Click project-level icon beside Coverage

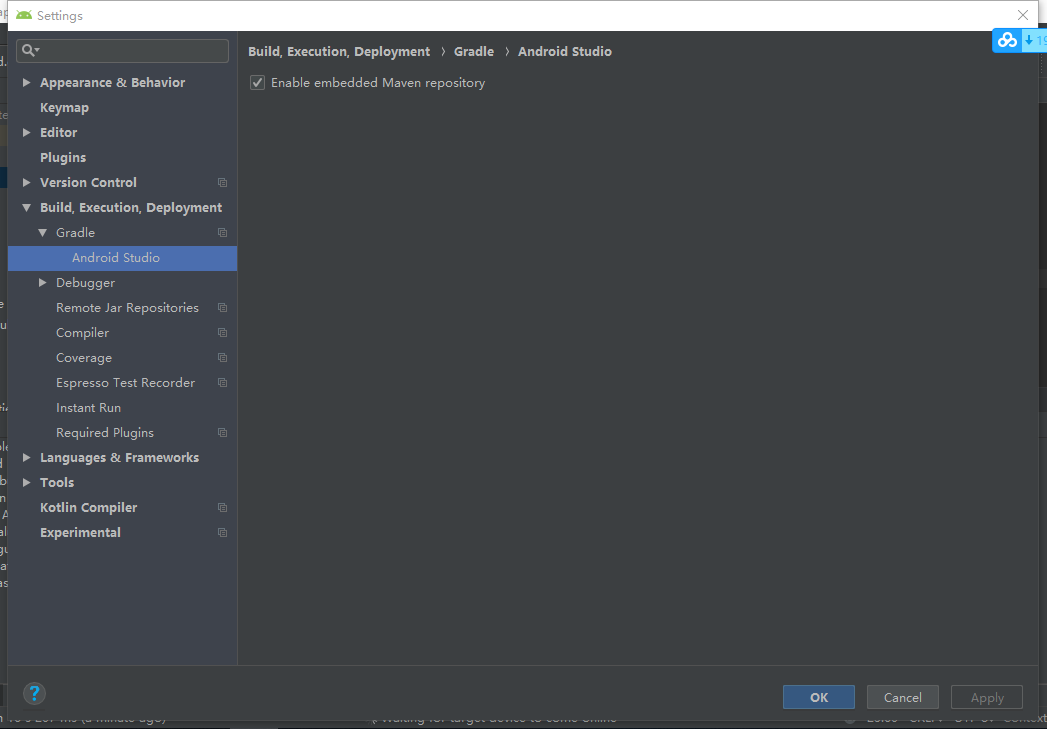[222, 358]
